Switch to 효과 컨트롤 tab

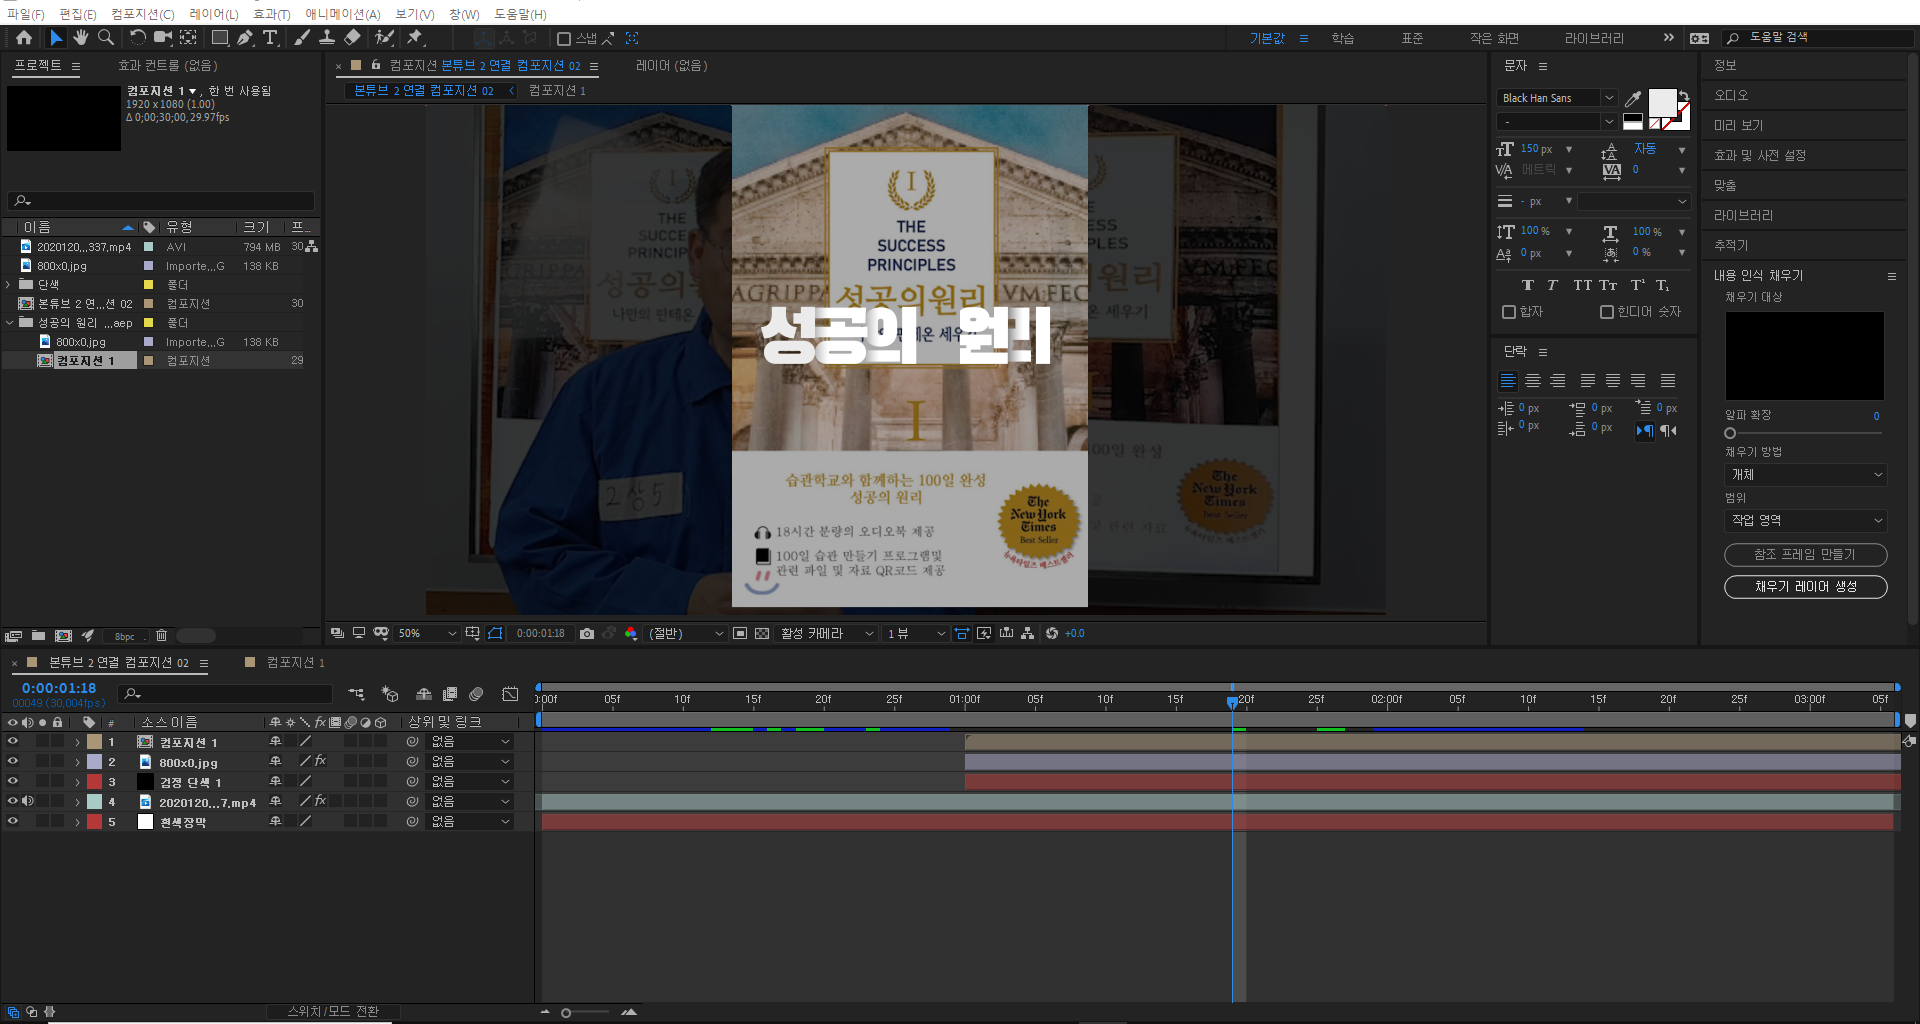coord(167,66)
